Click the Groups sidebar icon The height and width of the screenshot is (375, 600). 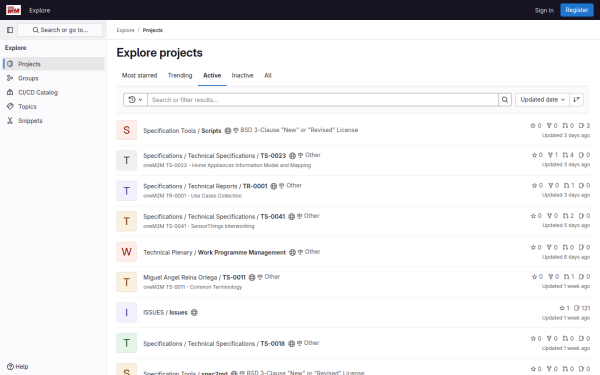(10, 78)
